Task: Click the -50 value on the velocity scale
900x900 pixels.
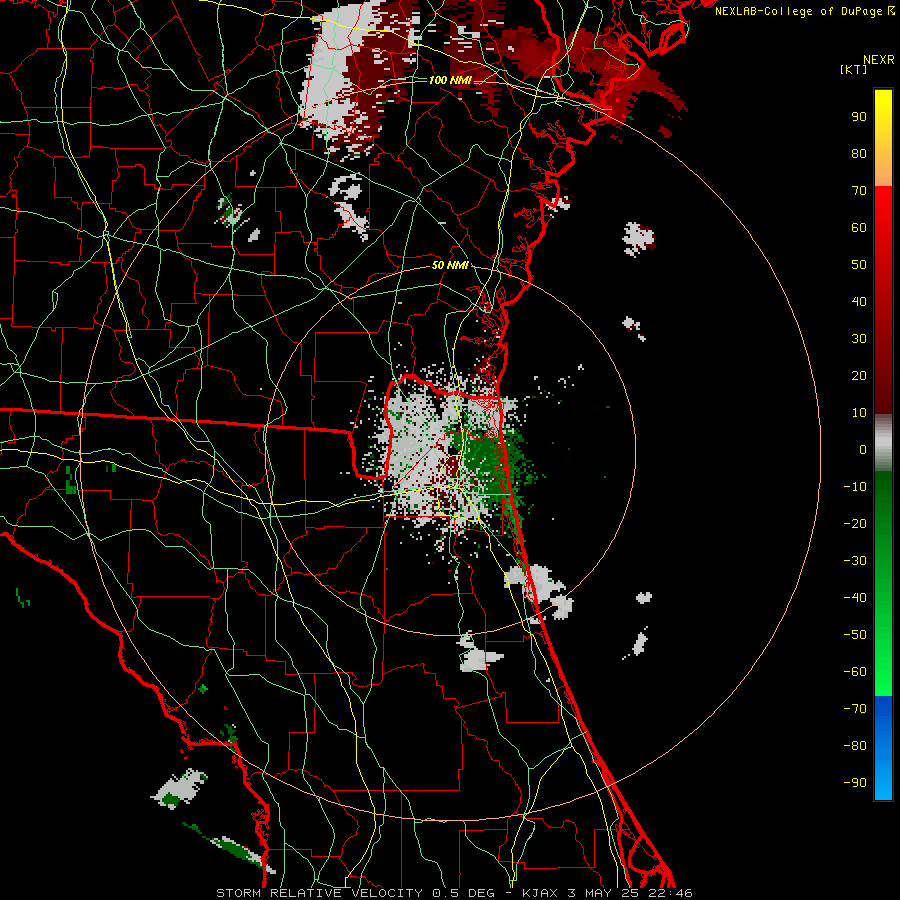Action: tap(855, 635)
